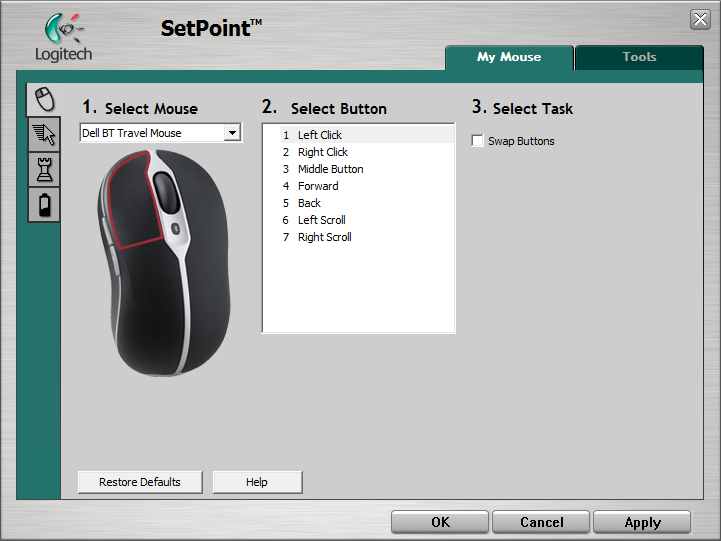Switch to the Tools tab
This screenshot has height=541, width=721.
click(x=639, y=57)
